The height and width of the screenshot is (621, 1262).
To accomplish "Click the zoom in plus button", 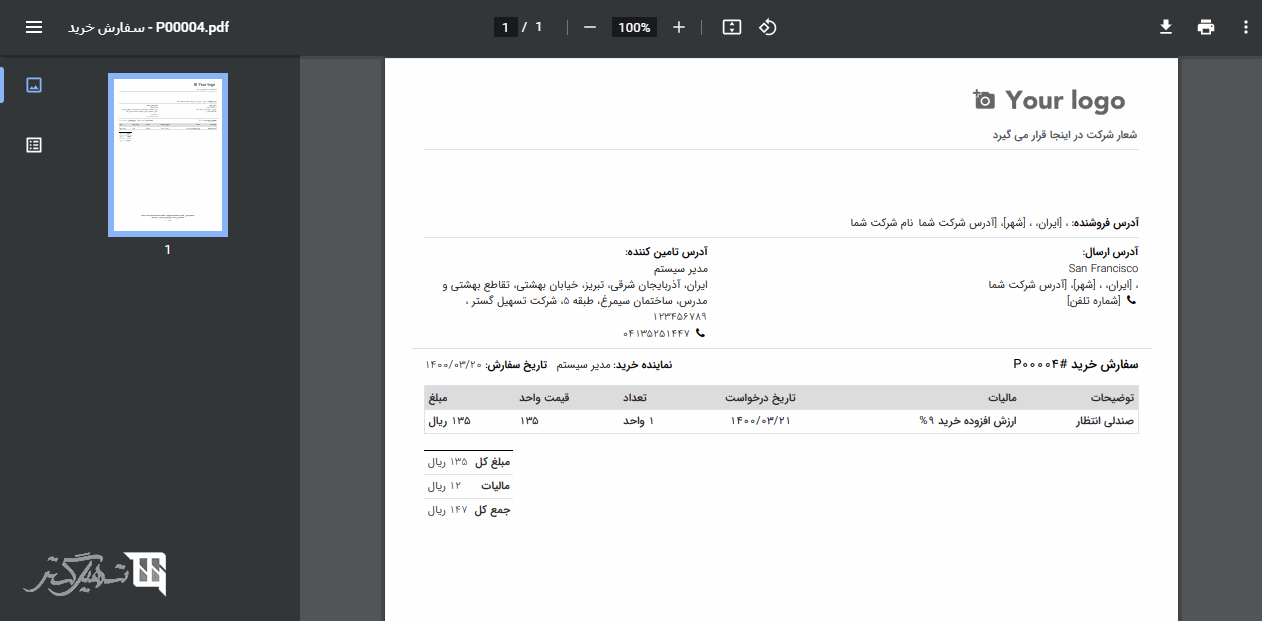I will [679, 27].
